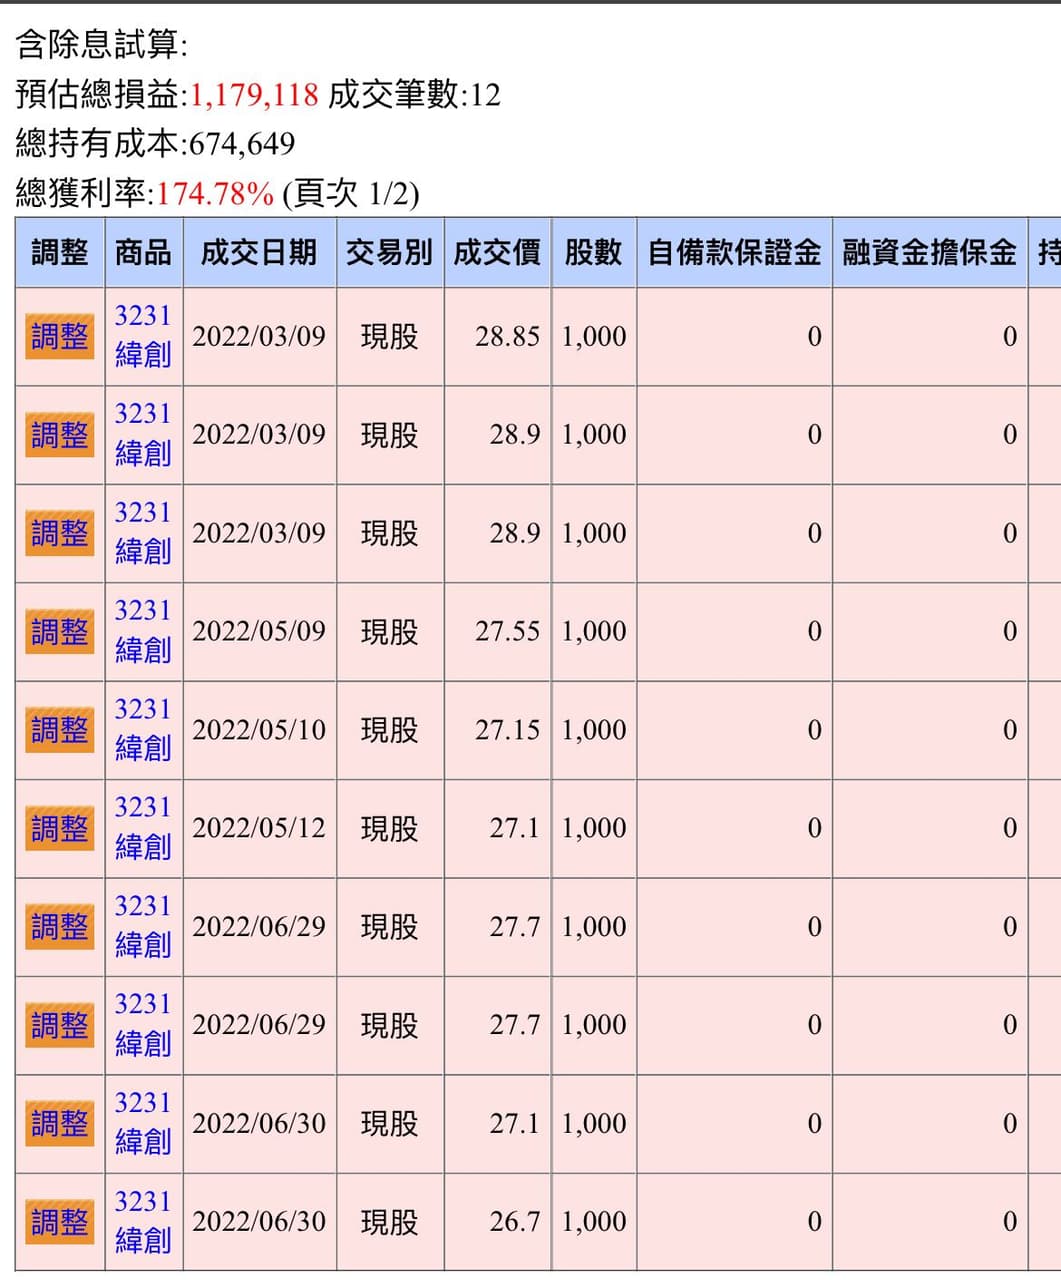Viewport: 1061px width, 1280px height.
Task: Click 調整 button for 2022/05/12 trade
Action: [x=60, y=828]
